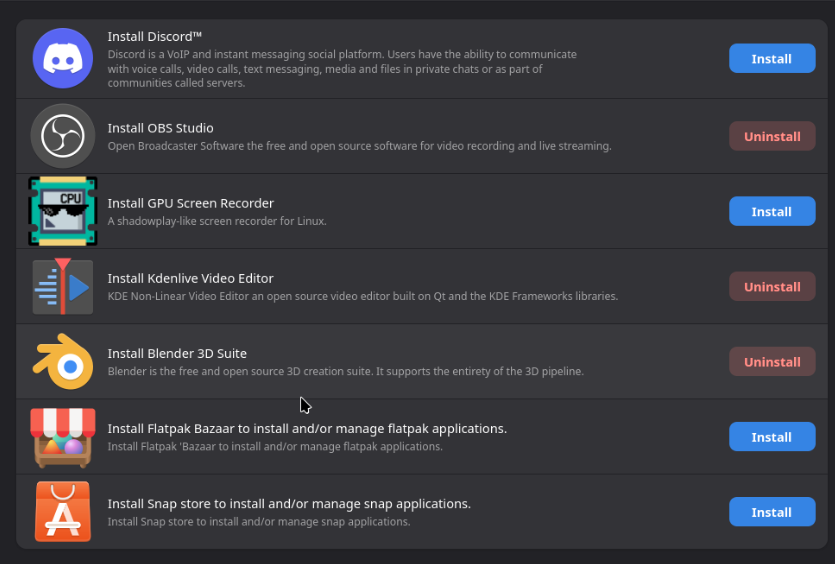Viewport: 835px width, 564px height.
Task: Click the Discord app icon
Action: point(63,59)
